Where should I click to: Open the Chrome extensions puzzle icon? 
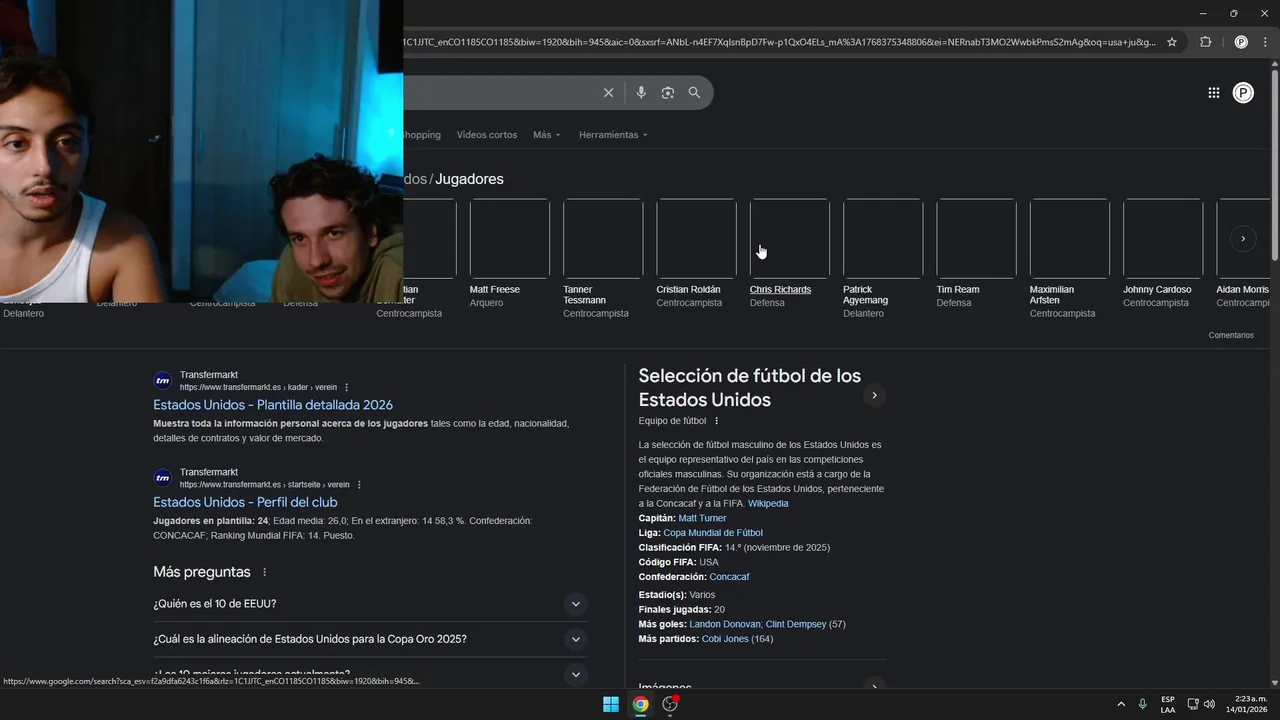tap(1205, 42)
